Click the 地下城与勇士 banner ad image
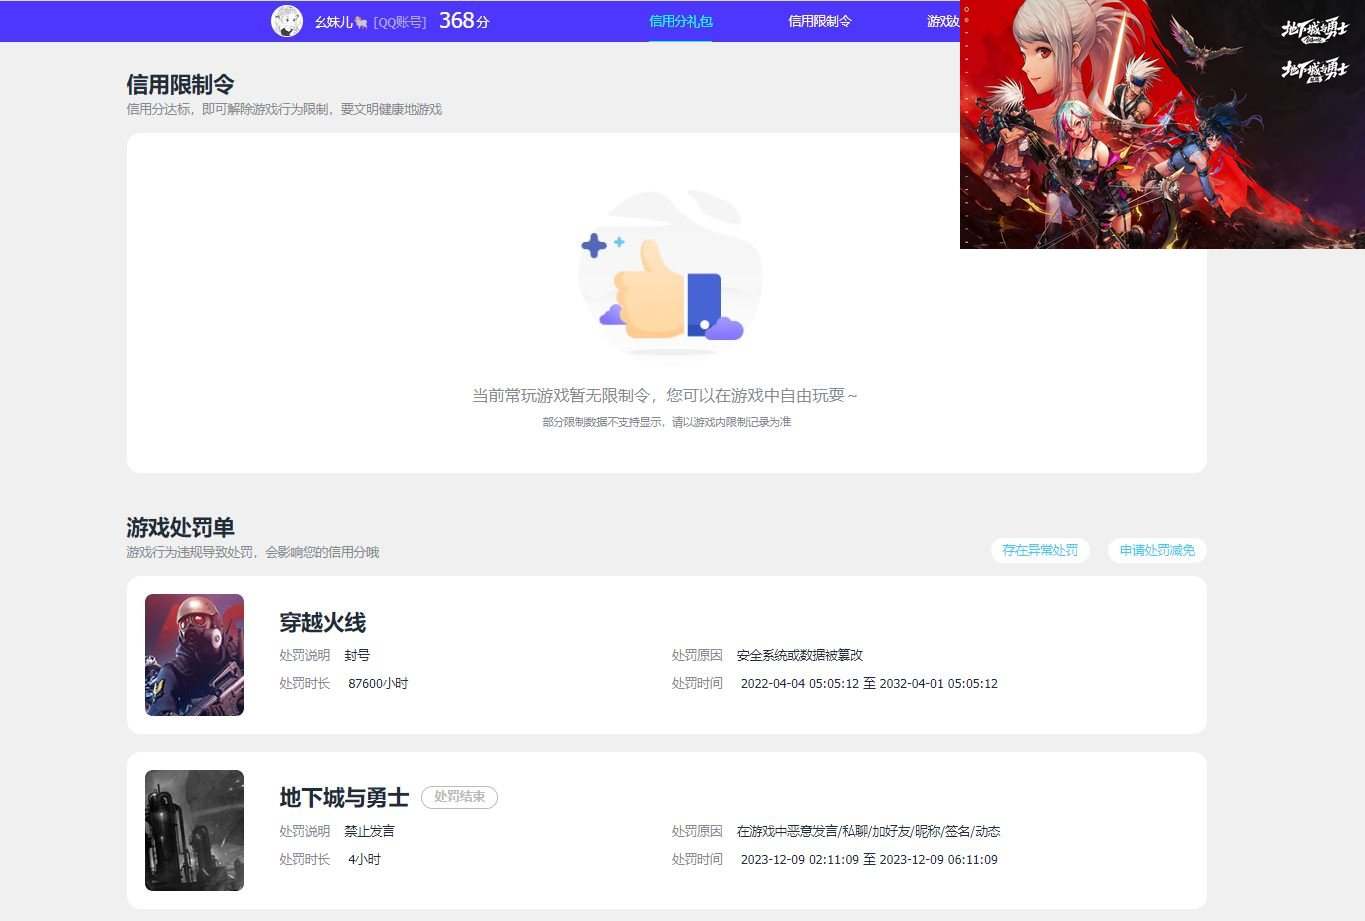This screenshot has width=1365, height=921. coord(1162,124)
